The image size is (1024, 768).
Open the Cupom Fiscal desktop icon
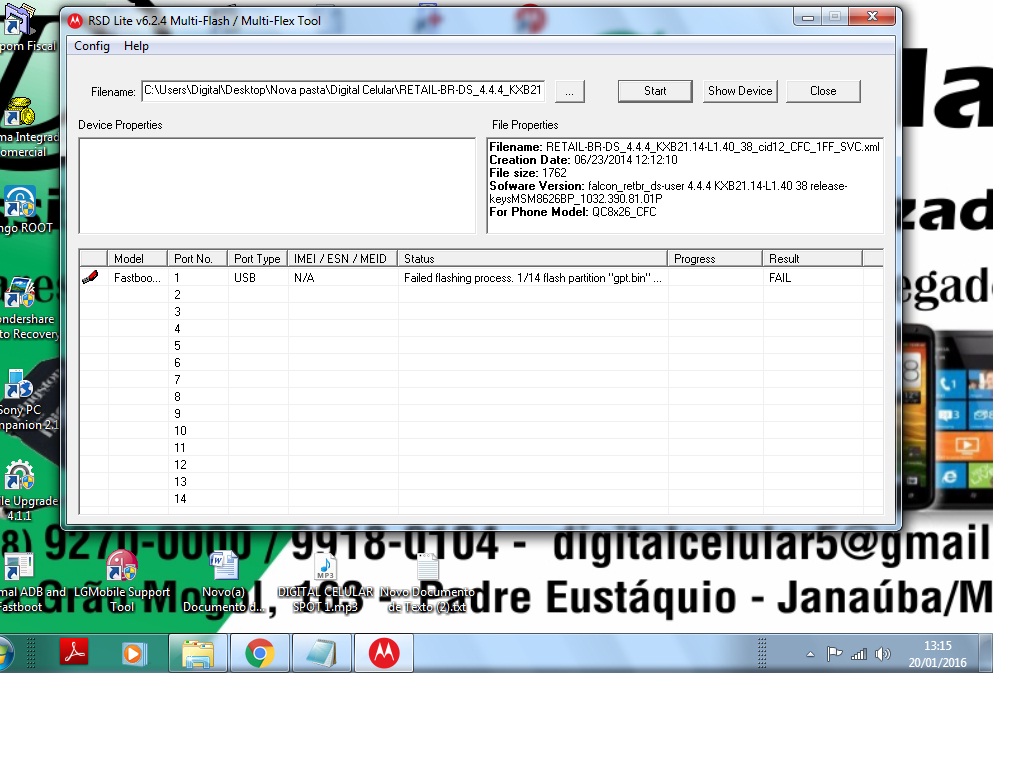26,27
